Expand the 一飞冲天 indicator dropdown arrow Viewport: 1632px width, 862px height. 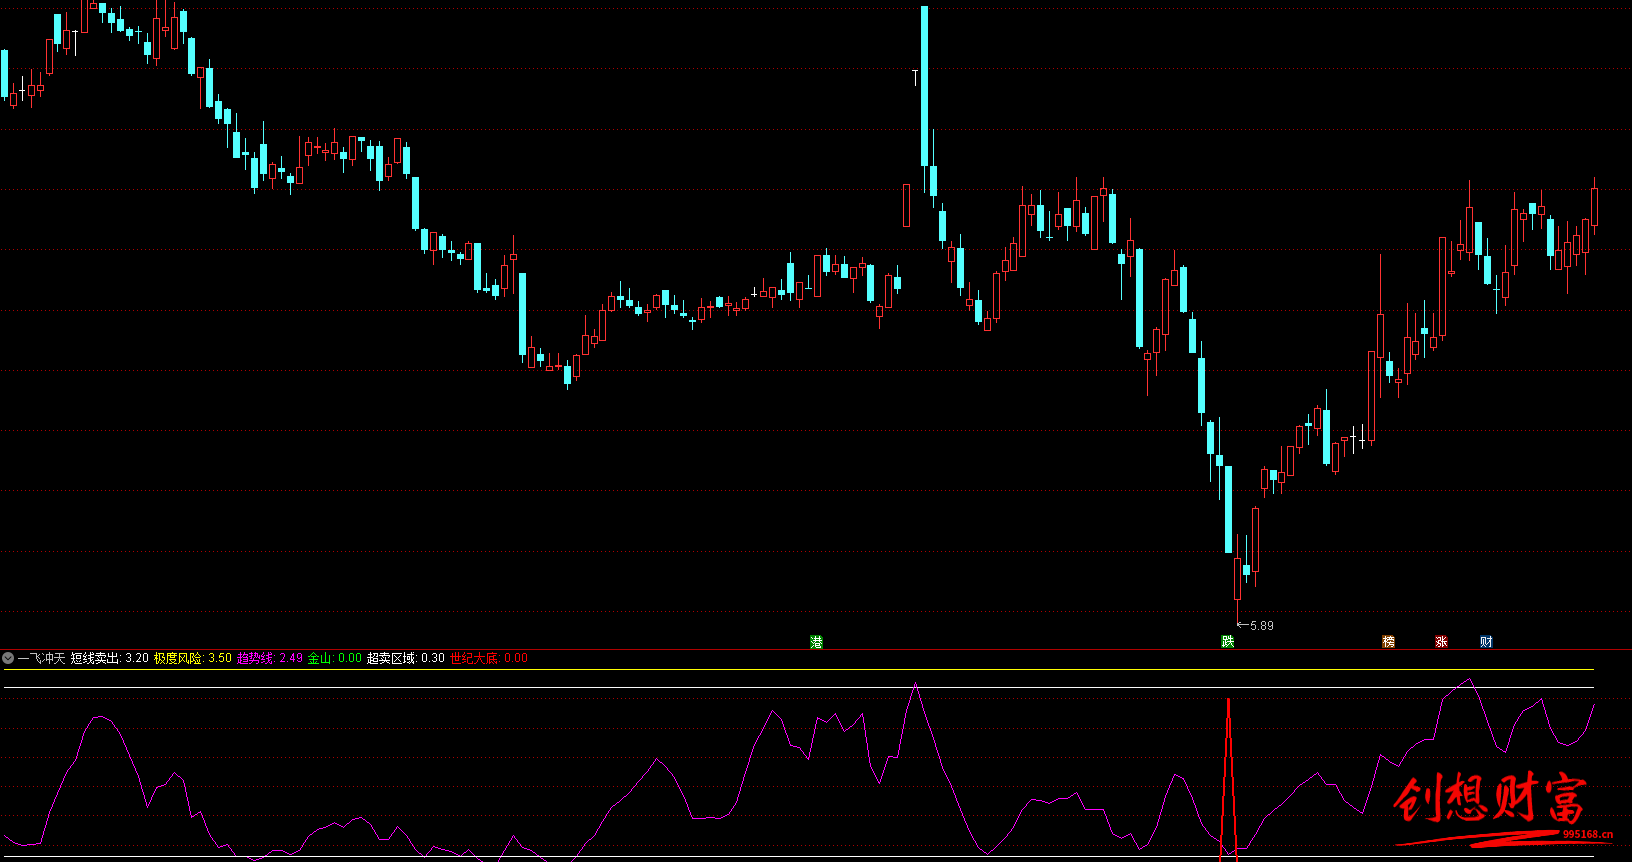8,658
